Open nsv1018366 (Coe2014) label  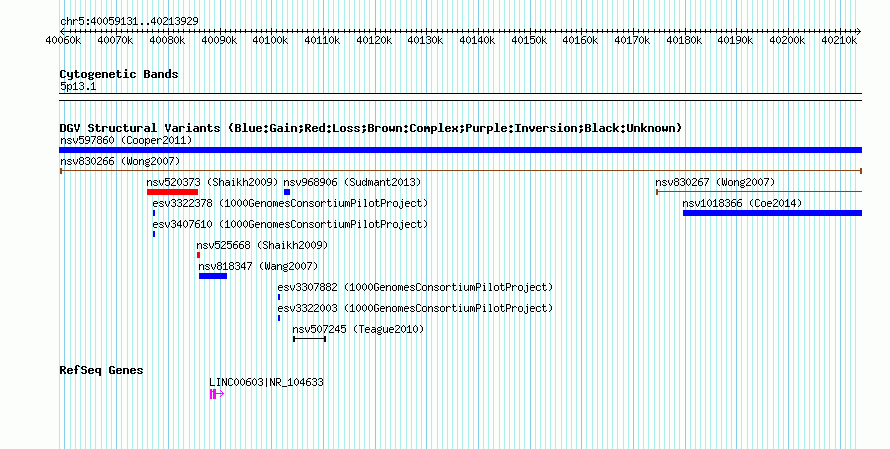point(742,203)
